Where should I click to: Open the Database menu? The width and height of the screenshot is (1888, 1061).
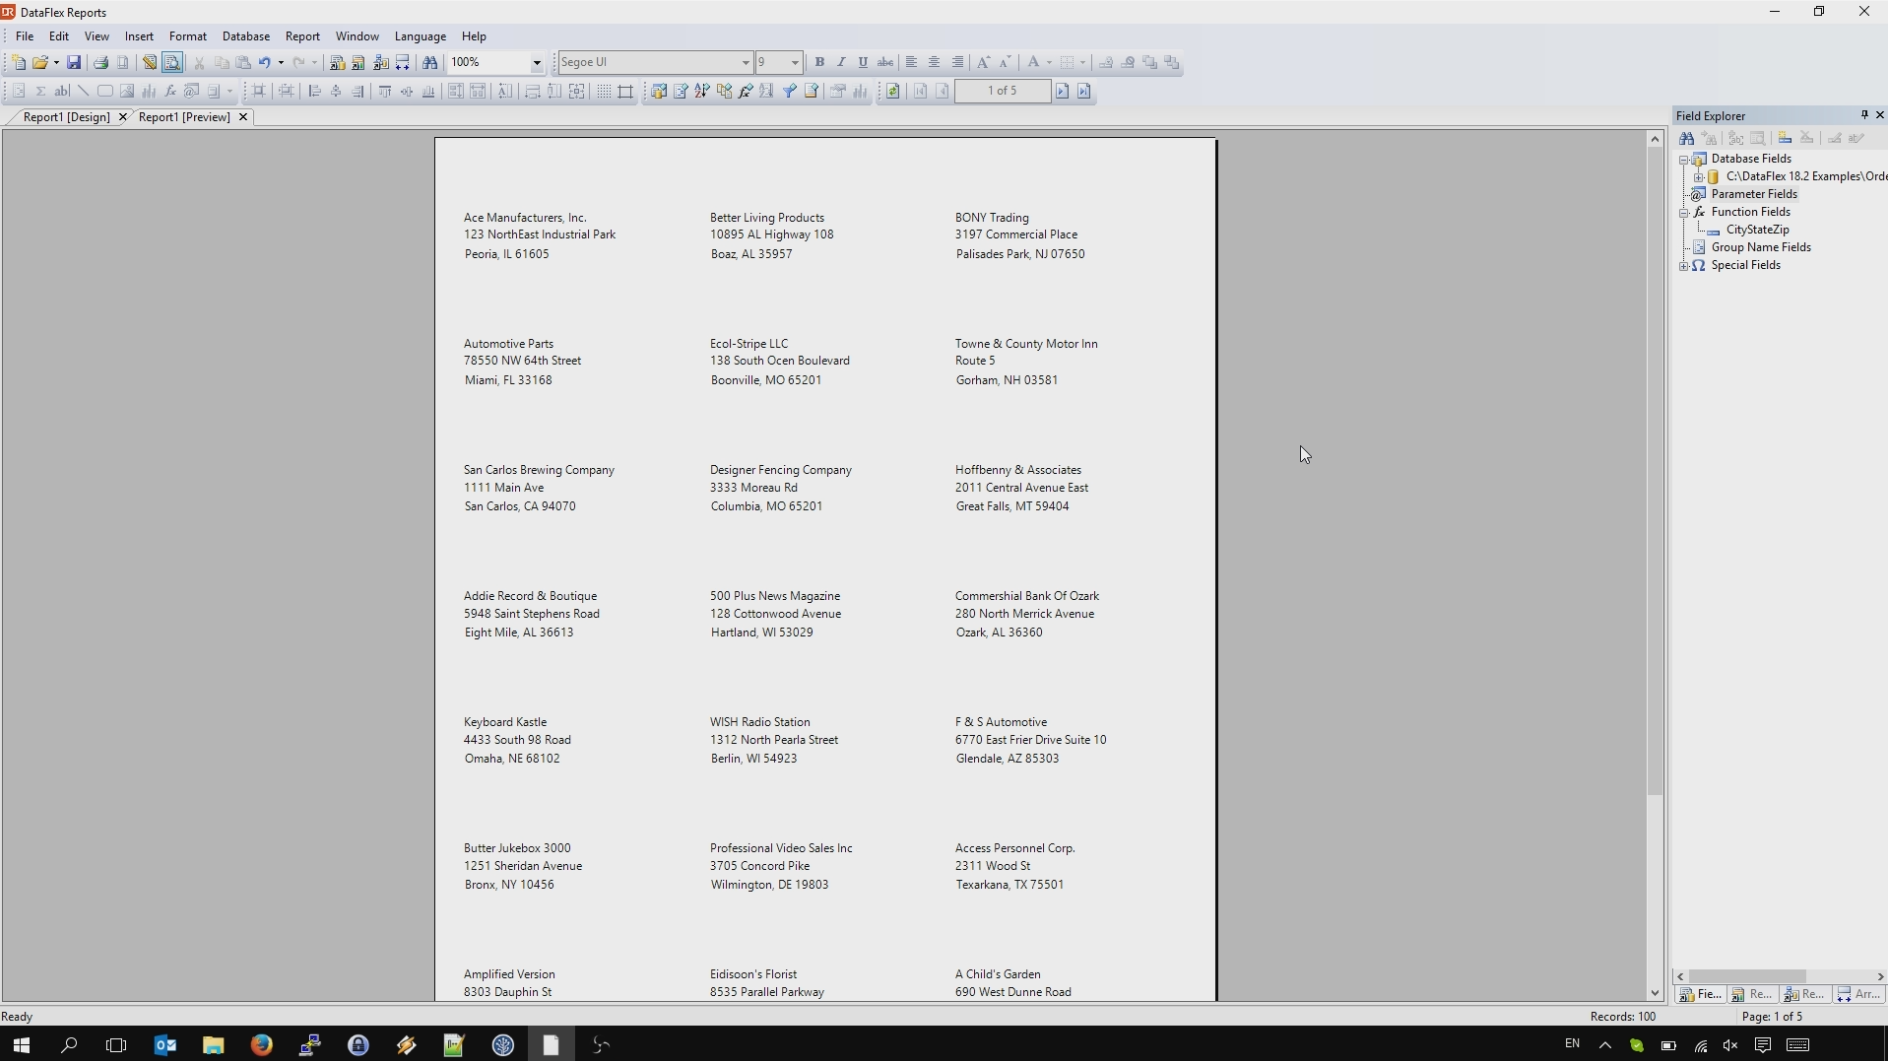click(x=245, y=36)
